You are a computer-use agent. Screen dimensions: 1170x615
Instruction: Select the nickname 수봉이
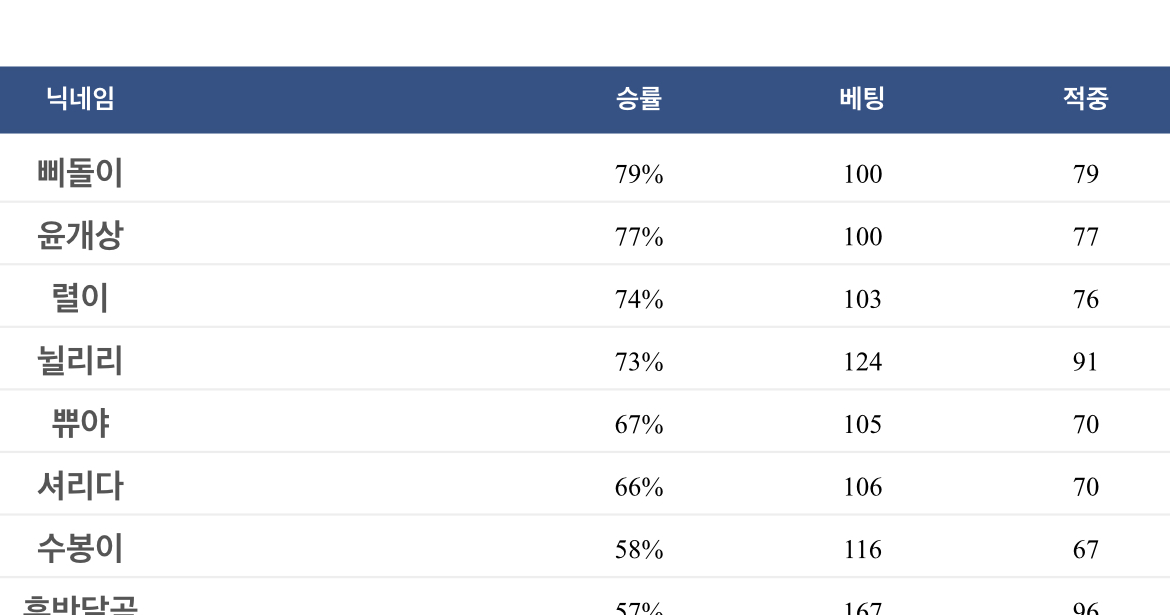[80, 549]
